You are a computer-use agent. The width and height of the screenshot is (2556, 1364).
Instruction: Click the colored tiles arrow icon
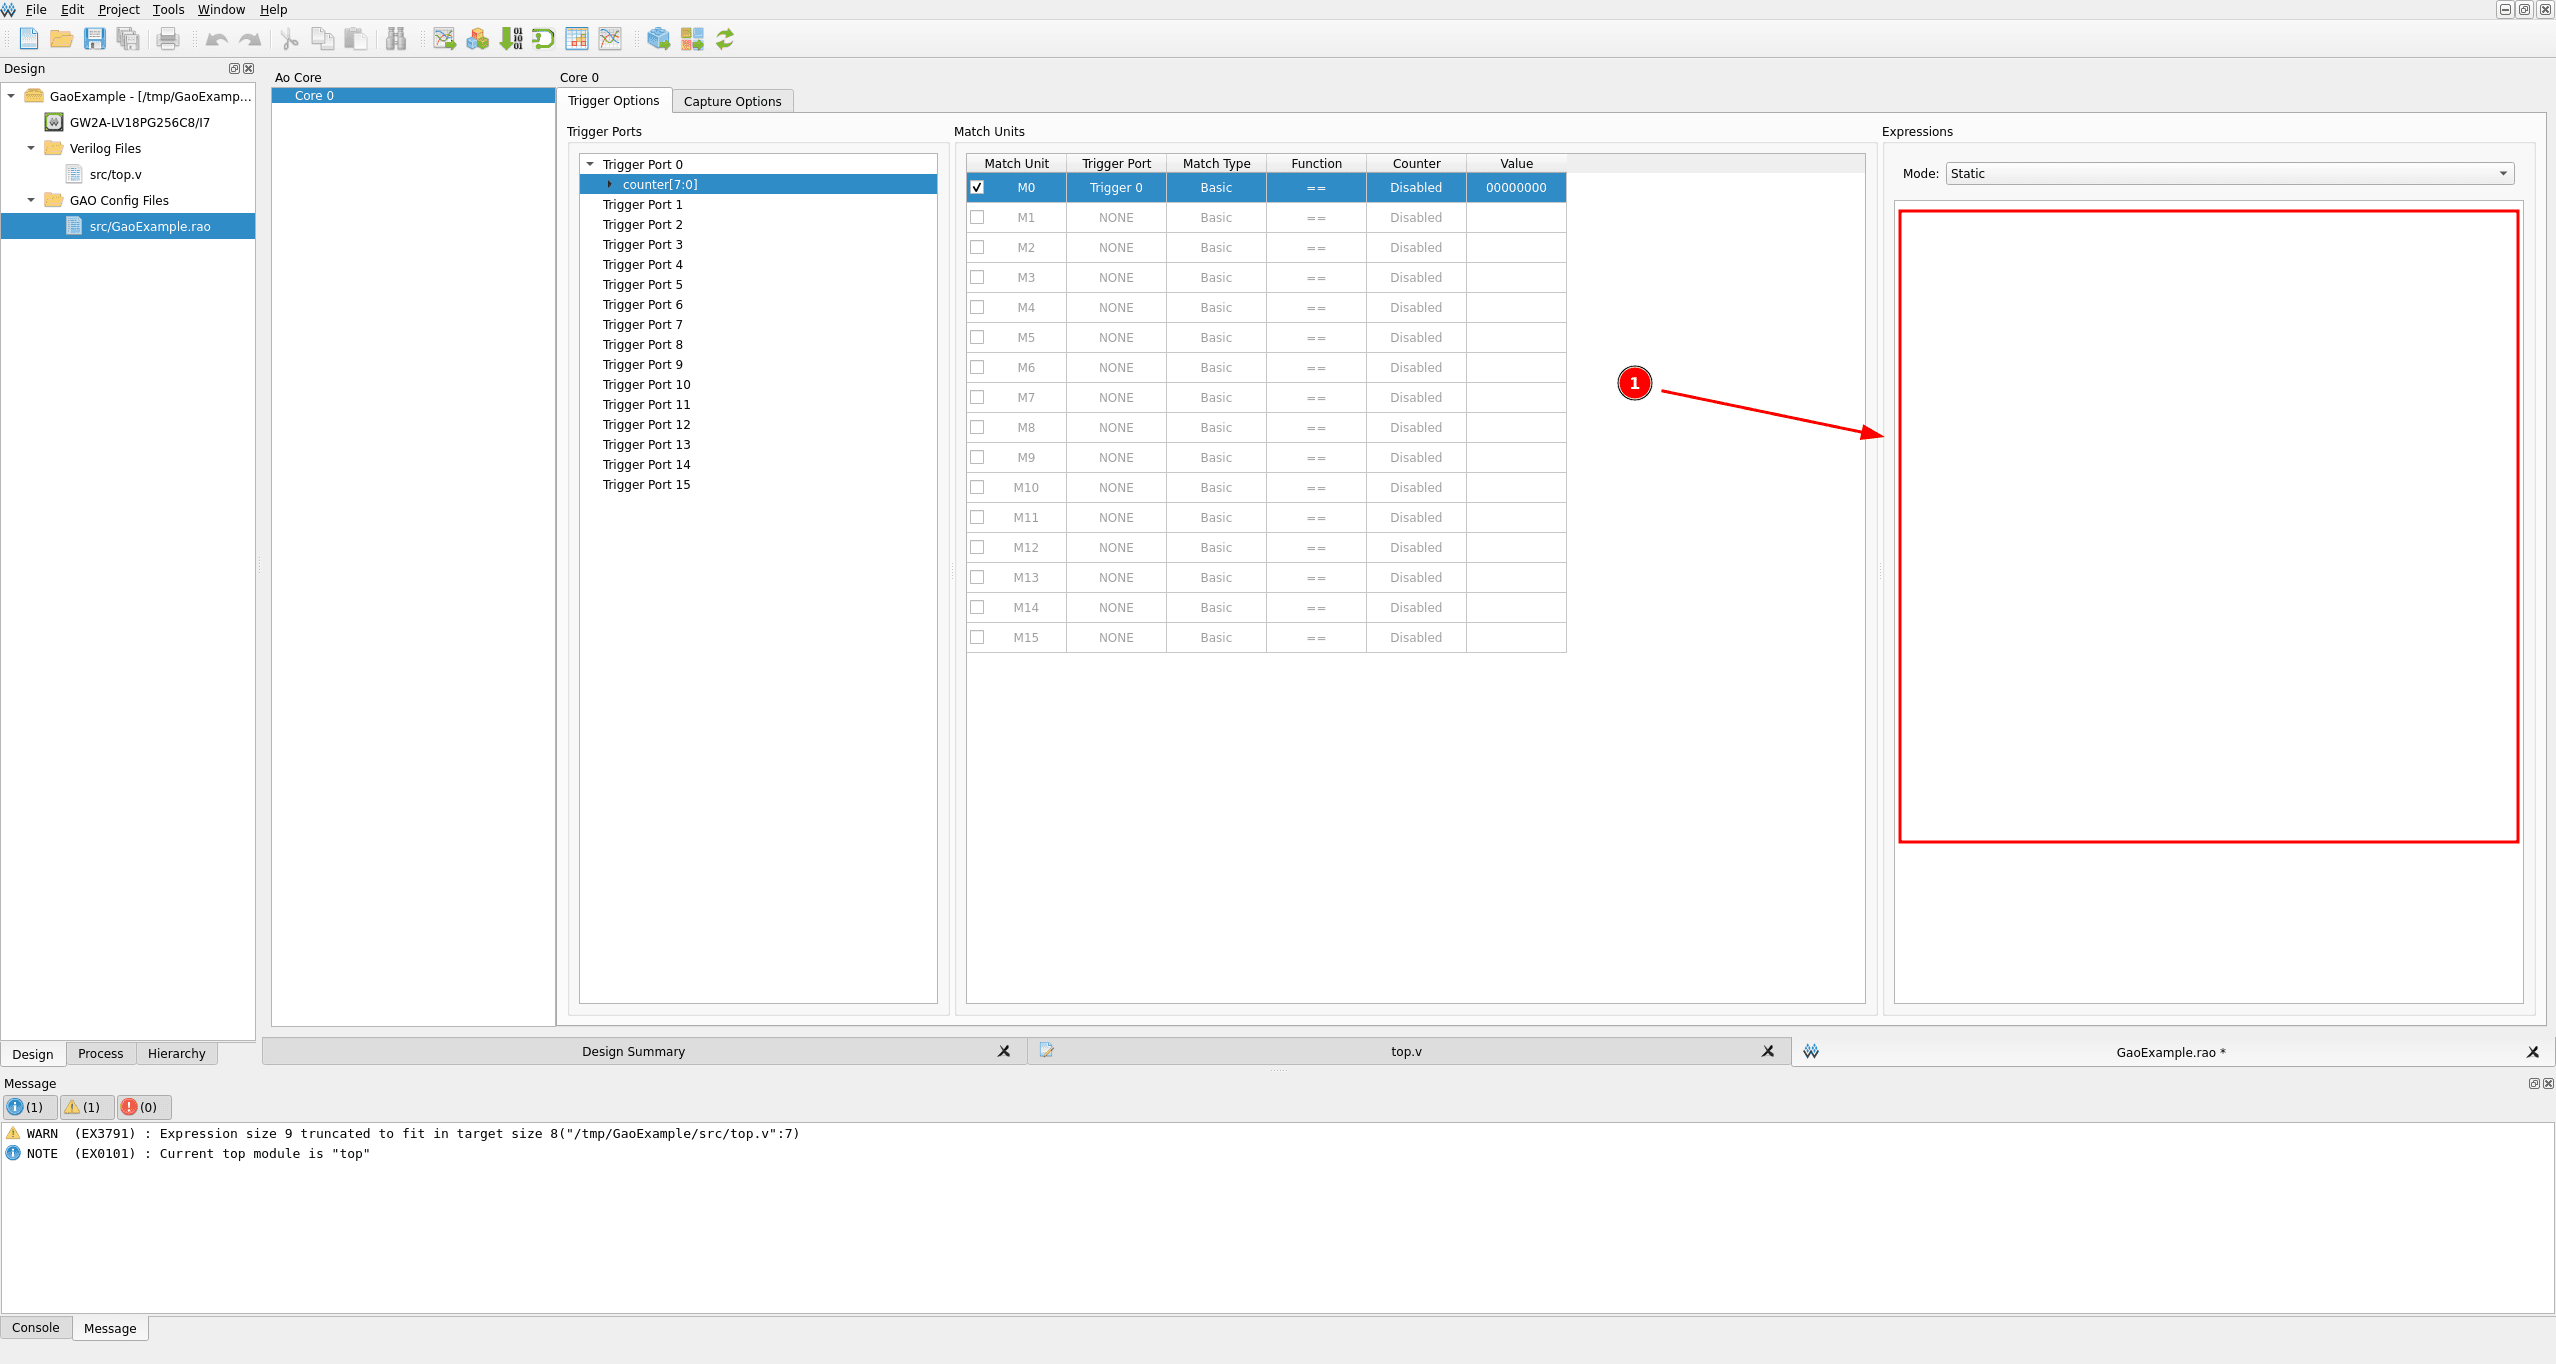click(x=692, y=39)
